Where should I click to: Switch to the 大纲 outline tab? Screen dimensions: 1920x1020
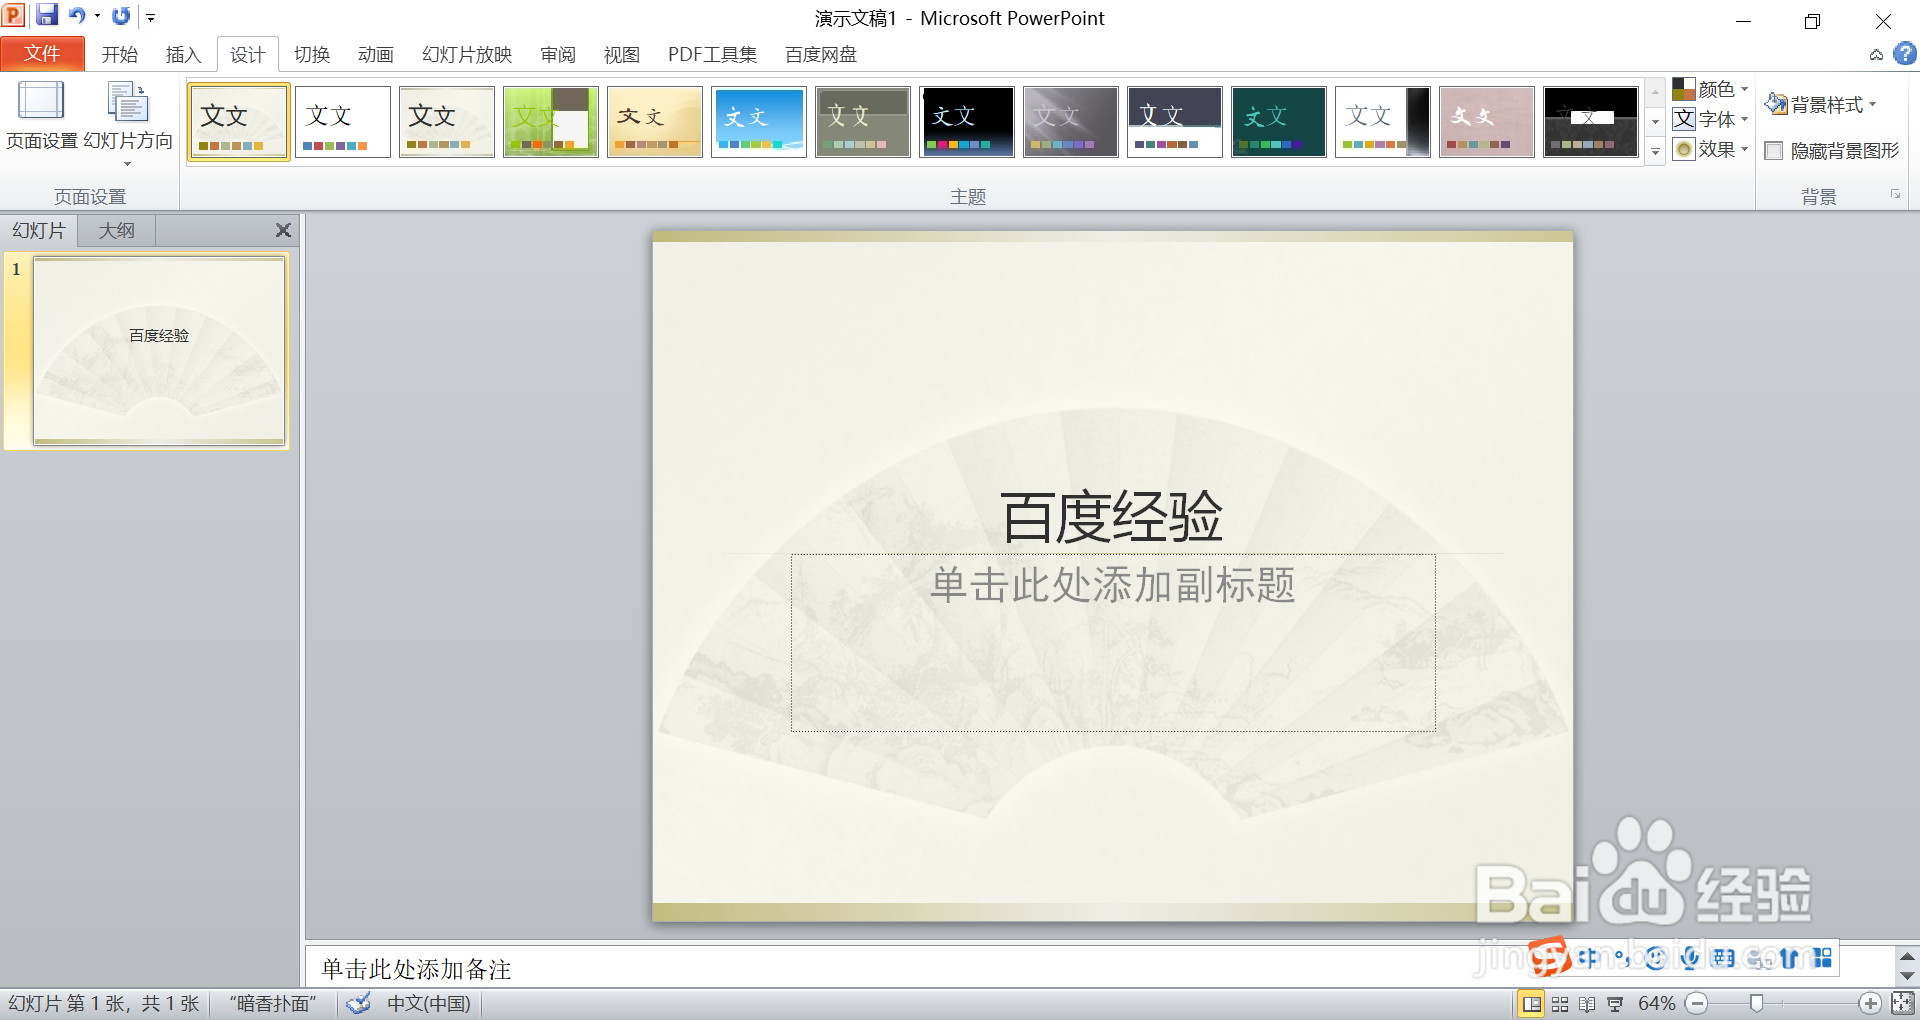click(x=115, y=230)
